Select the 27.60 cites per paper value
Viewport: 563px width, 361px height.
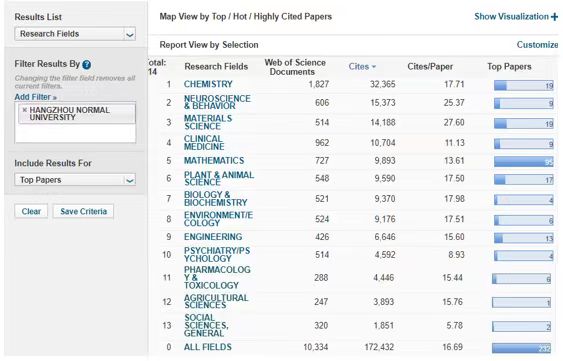pos(454,122)
